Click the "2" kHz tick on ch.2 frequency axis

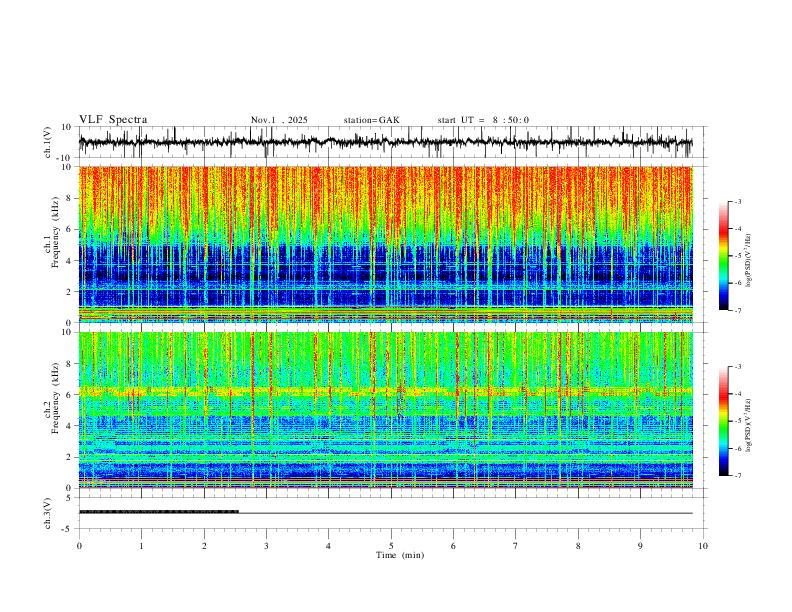70,457
